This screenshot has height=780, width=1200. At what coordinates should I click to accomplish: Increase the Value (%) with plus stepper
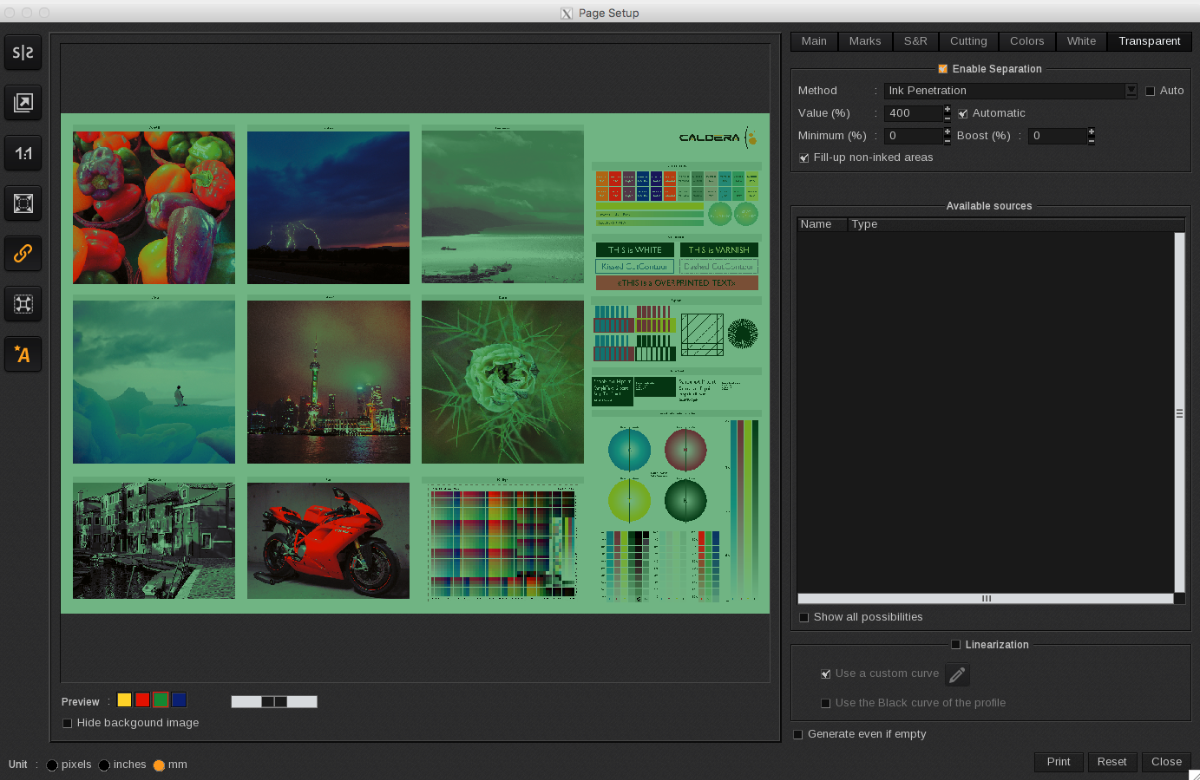(948, 109)
